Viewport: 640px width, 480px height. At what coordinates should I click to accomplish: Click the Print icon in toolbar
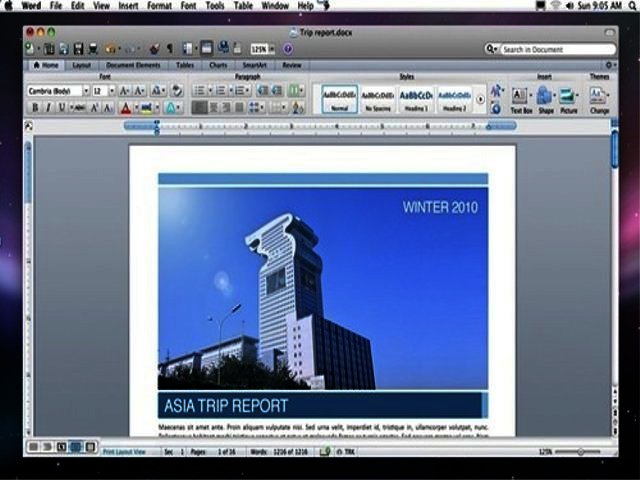coord(93,48)
